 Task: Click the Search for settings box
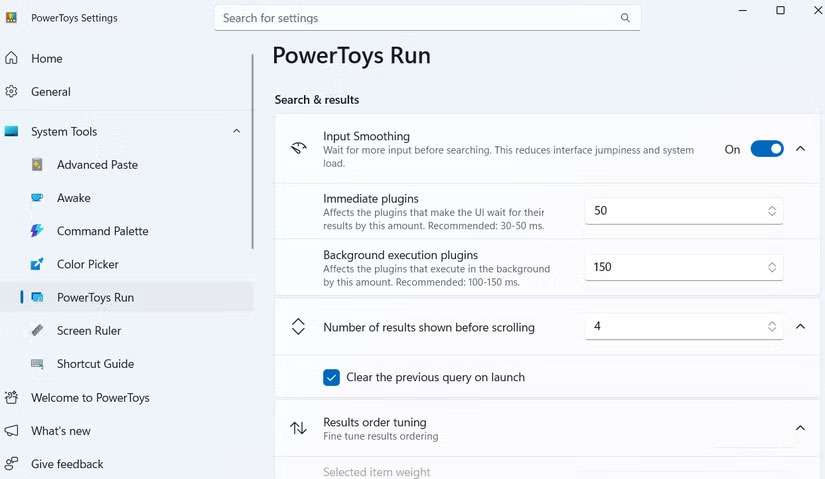(427, 18)
